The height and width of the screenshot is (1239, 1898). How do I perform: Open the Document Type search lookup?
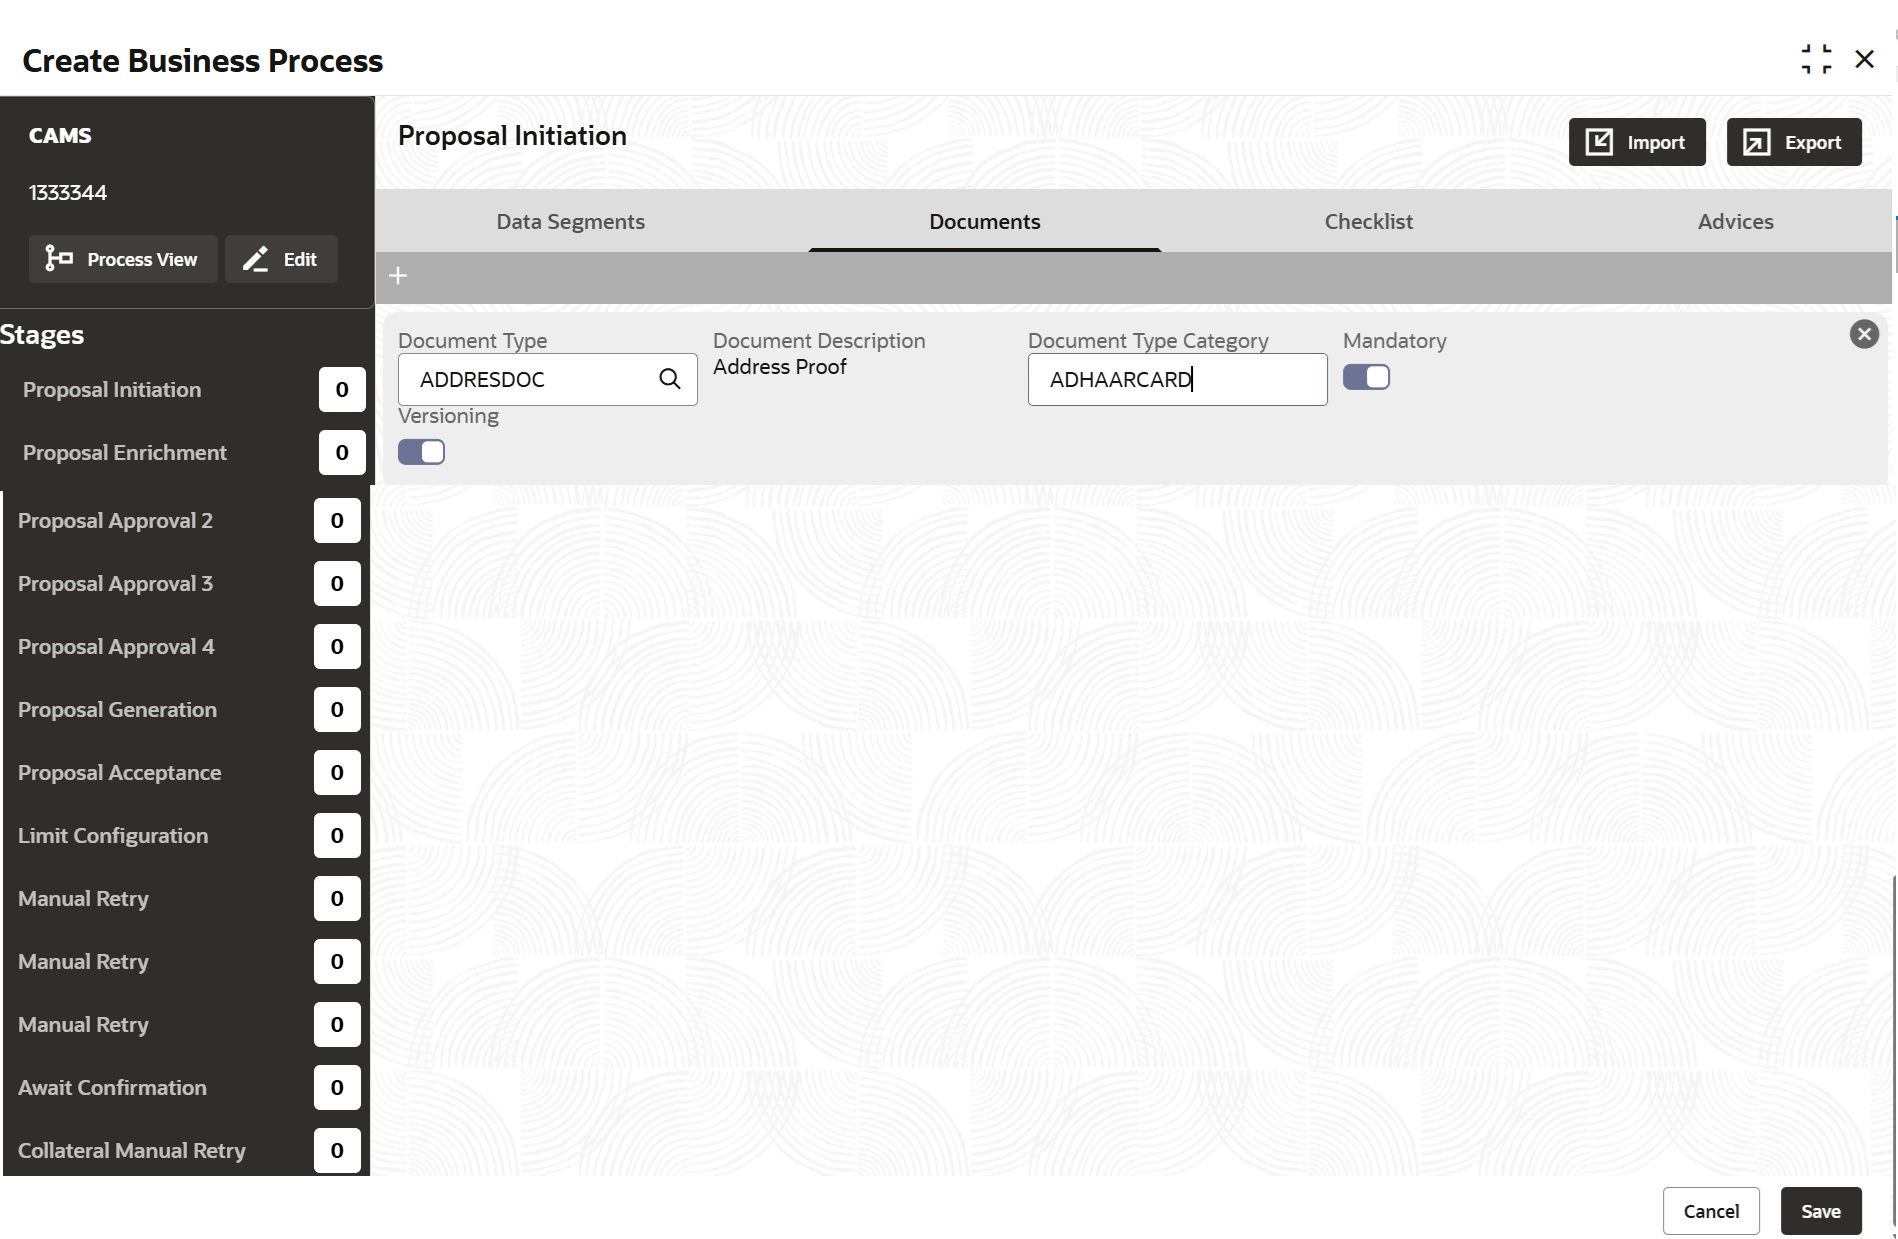[670, 379]
